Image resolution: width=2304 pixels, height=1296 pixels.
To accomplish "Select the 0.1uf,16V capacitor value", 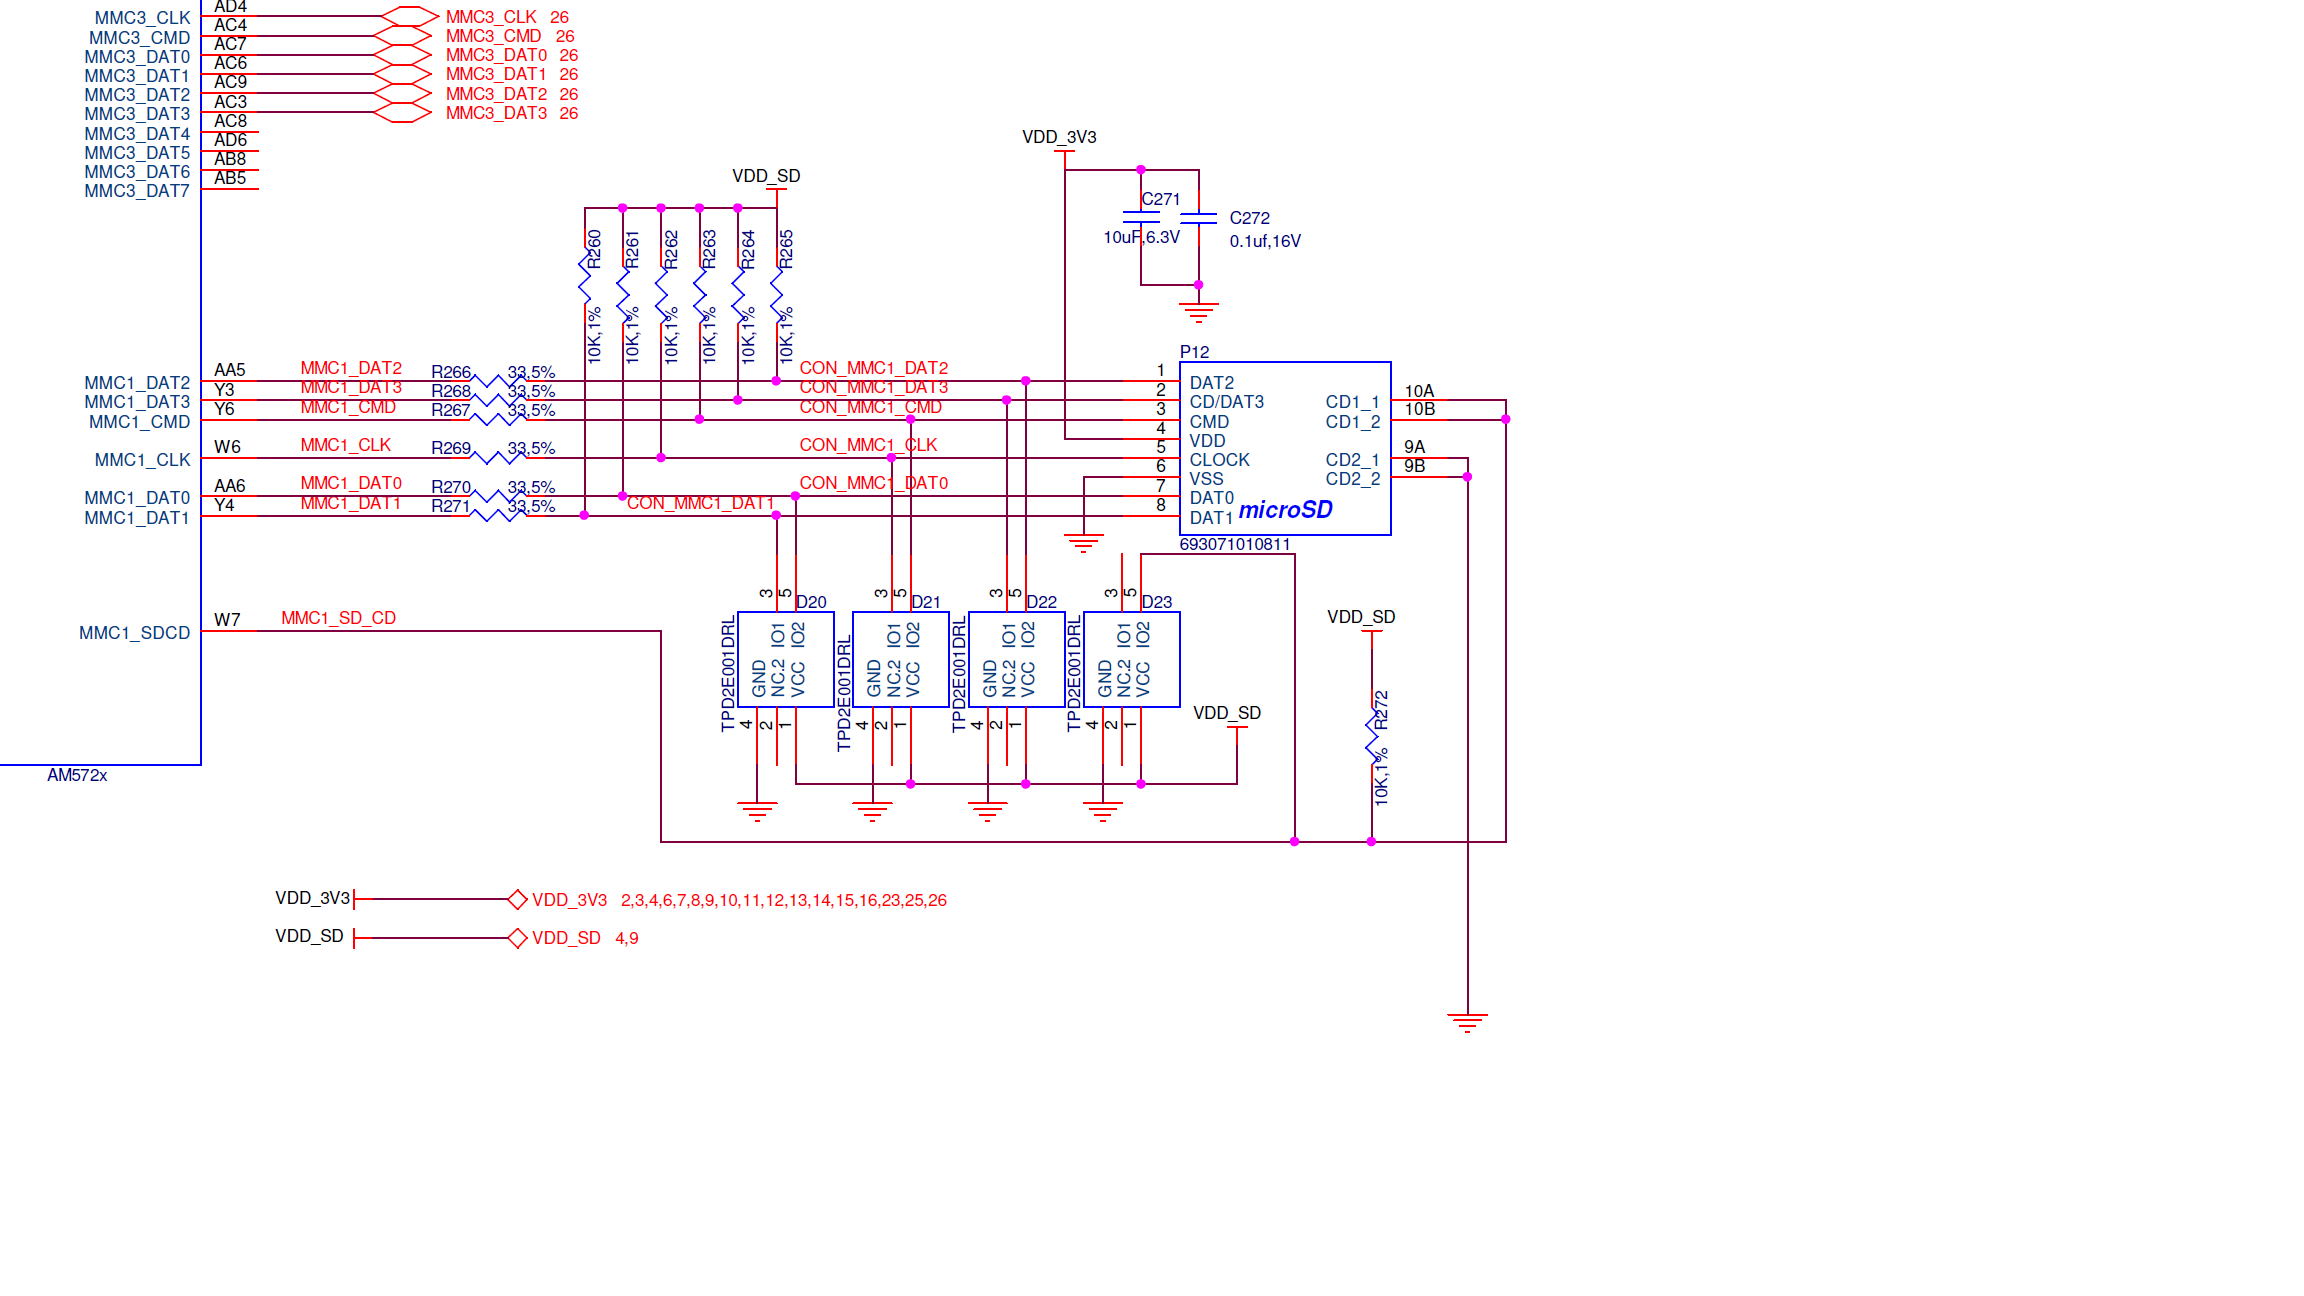I will 1265,241.
